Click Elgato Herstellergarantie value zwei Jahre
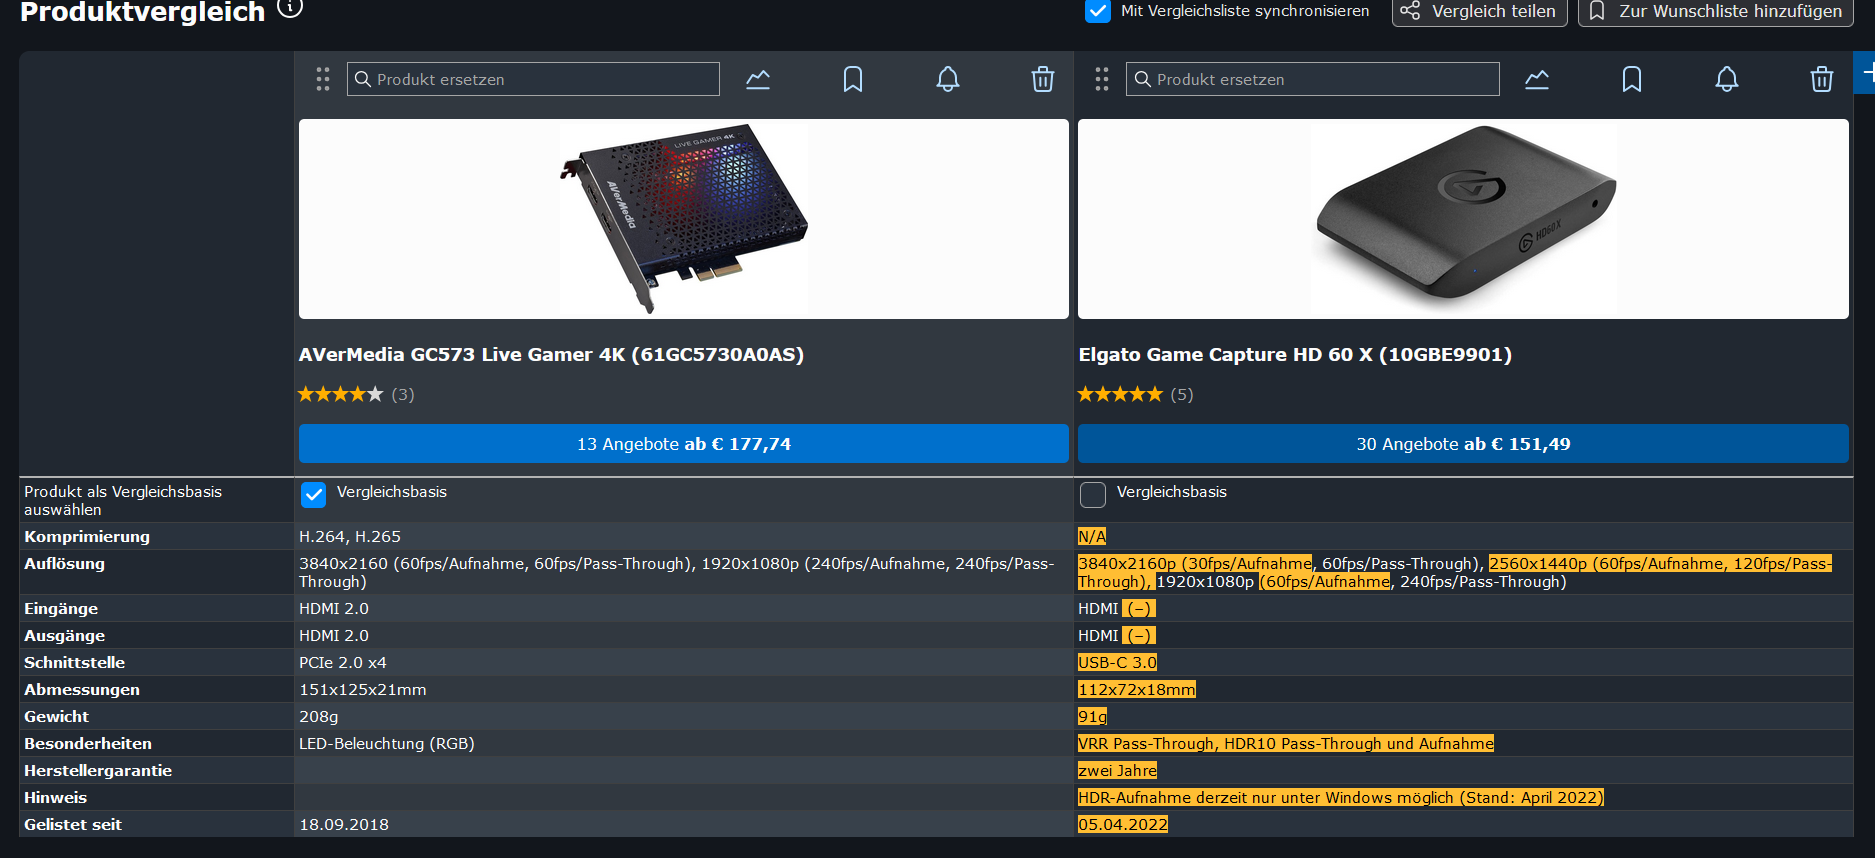This screenshot has width=1875, height=858. click(x=1118, y=771)
